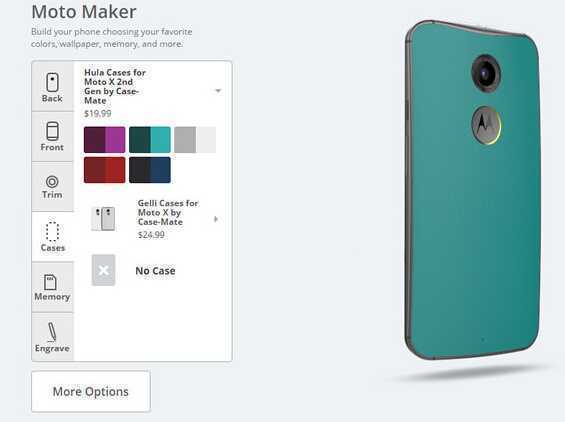Select the gray and white Hula case swatch
Viewport: 565px width, 422px height.
pyautogui.click(x=195, y=139)
